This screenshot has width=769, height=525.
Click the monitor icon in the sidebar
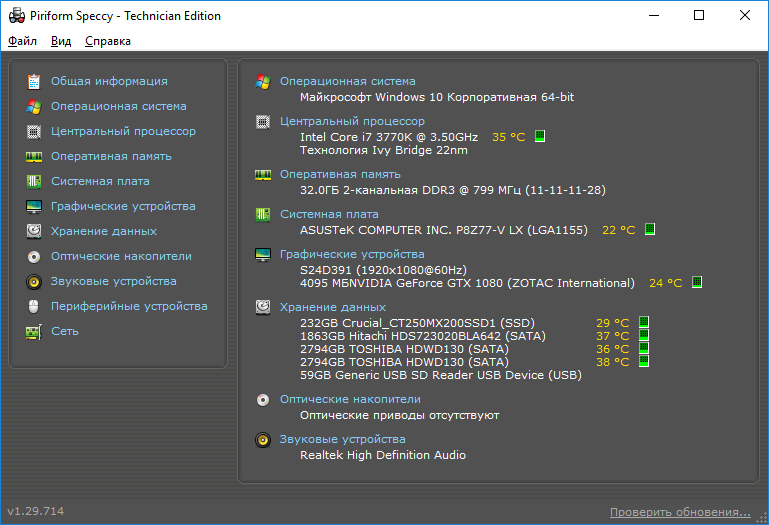34,207
